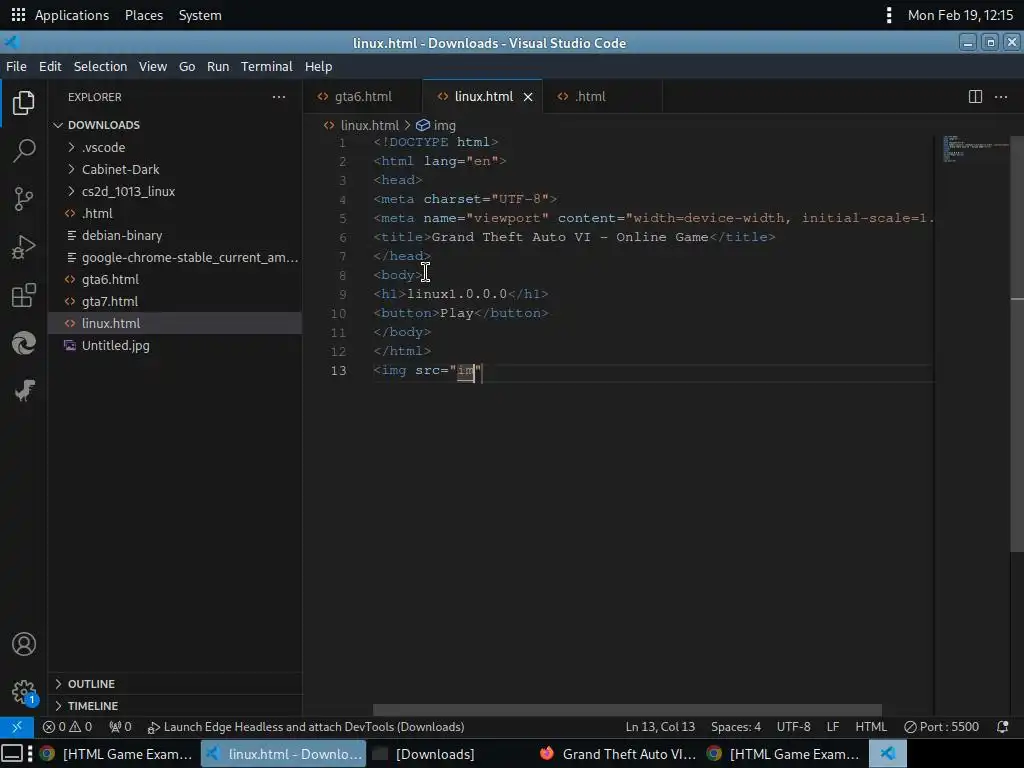Open google-chrome-stable_current_am... file

(175, 257)
